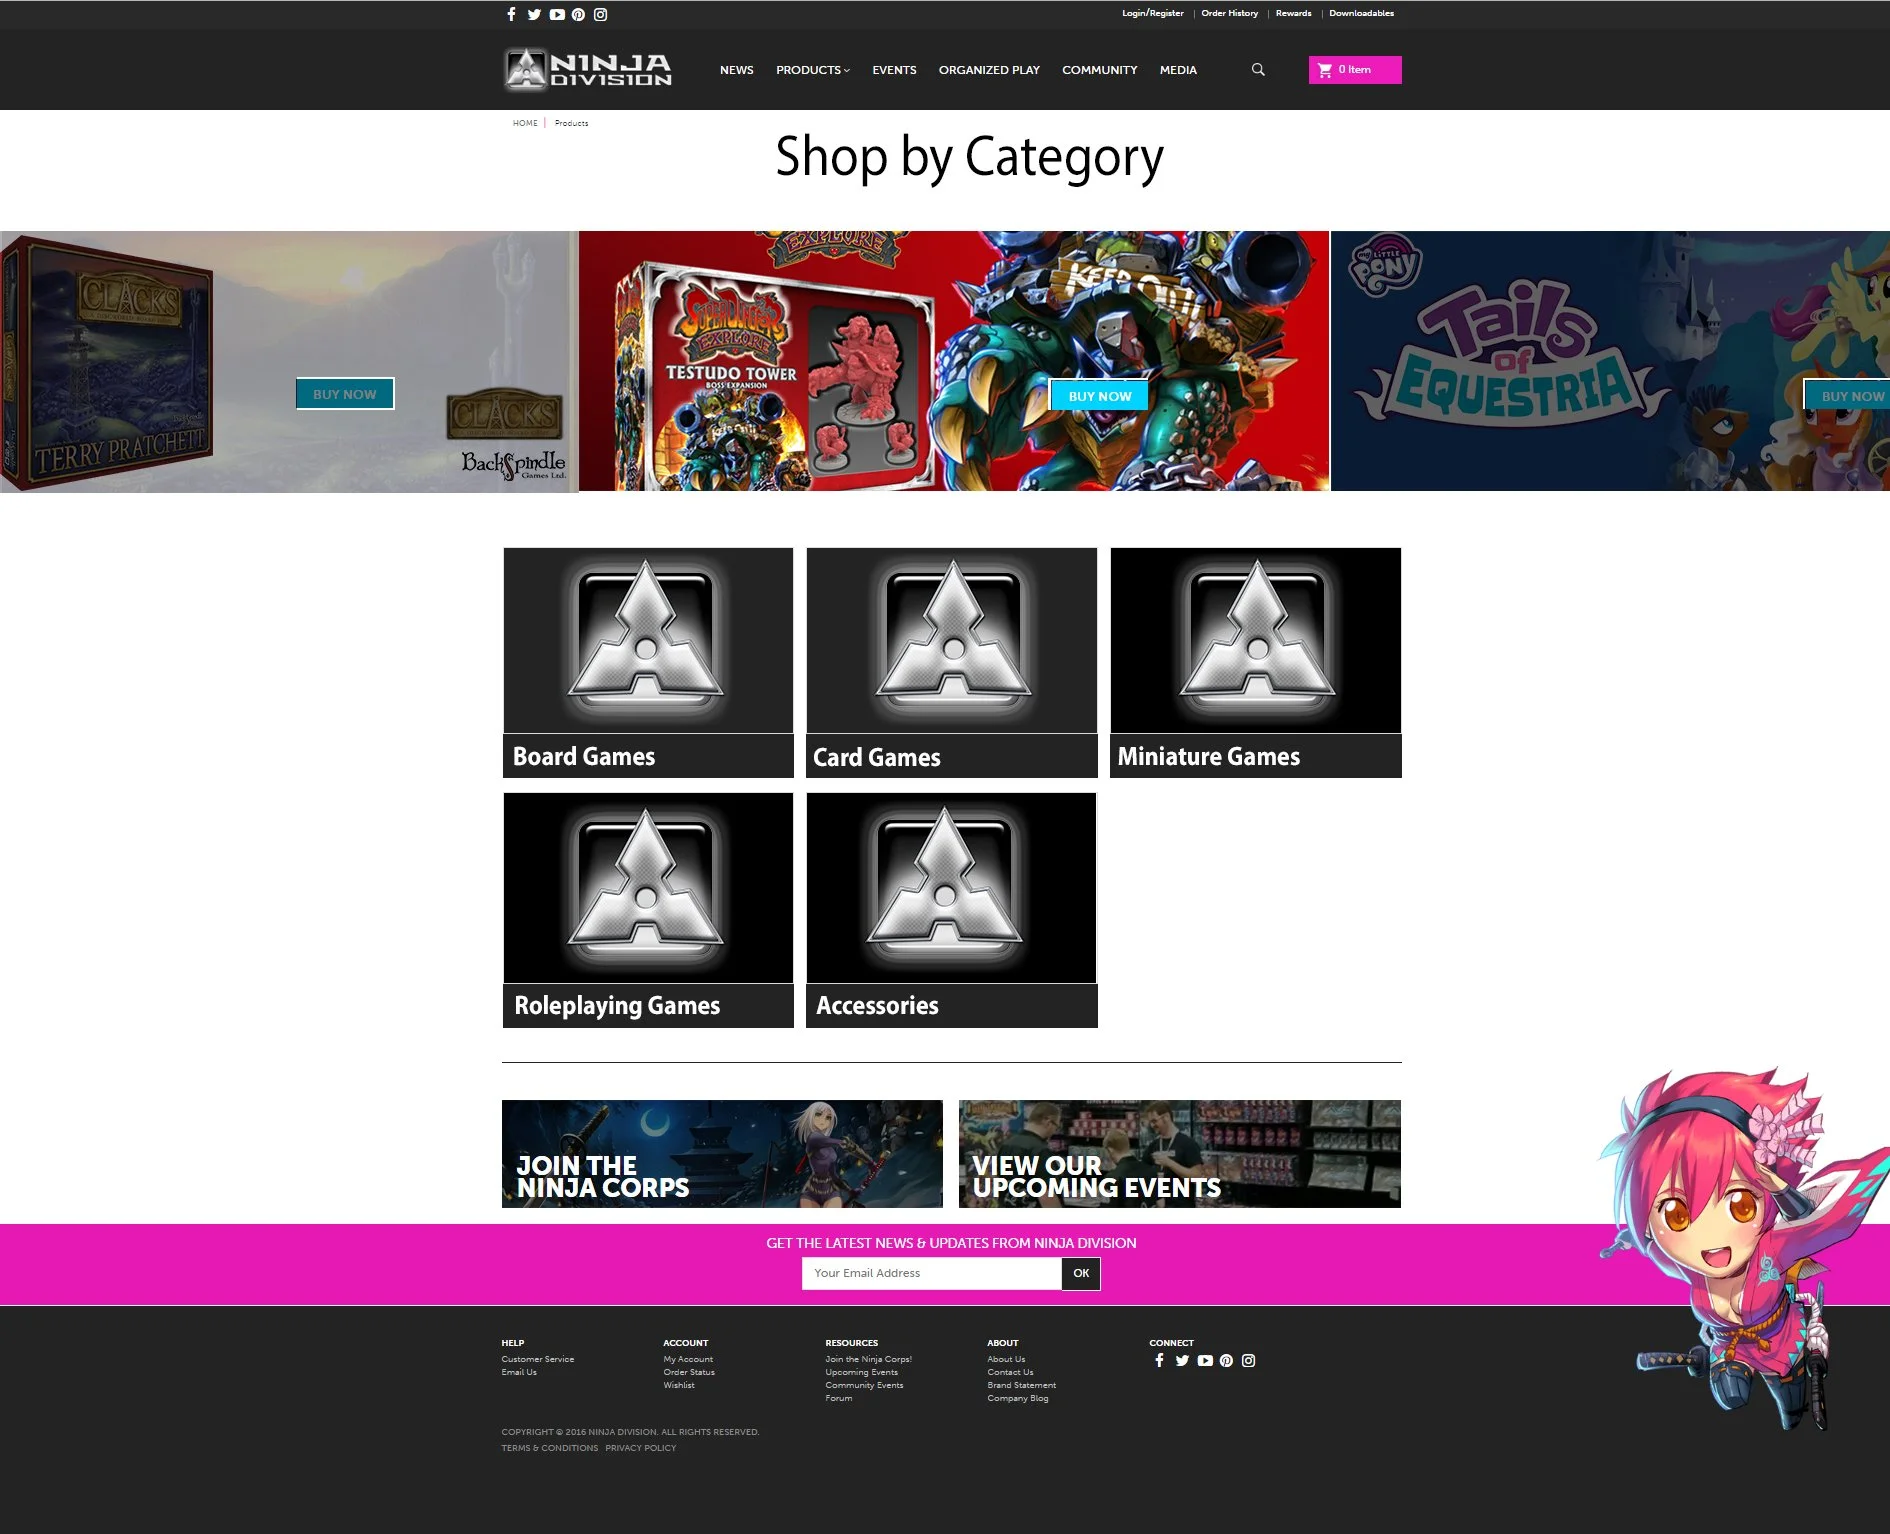The width and height of the screenshot is (1890, 1534).
Task: Open the shopping cart 0 Item button
Action: pos(1355,69)
